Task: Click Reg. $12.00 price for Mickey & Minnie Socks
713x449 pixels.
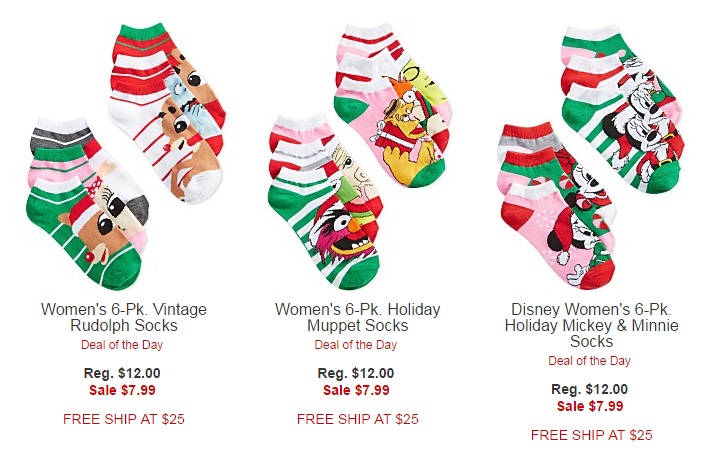Action: 589,389
